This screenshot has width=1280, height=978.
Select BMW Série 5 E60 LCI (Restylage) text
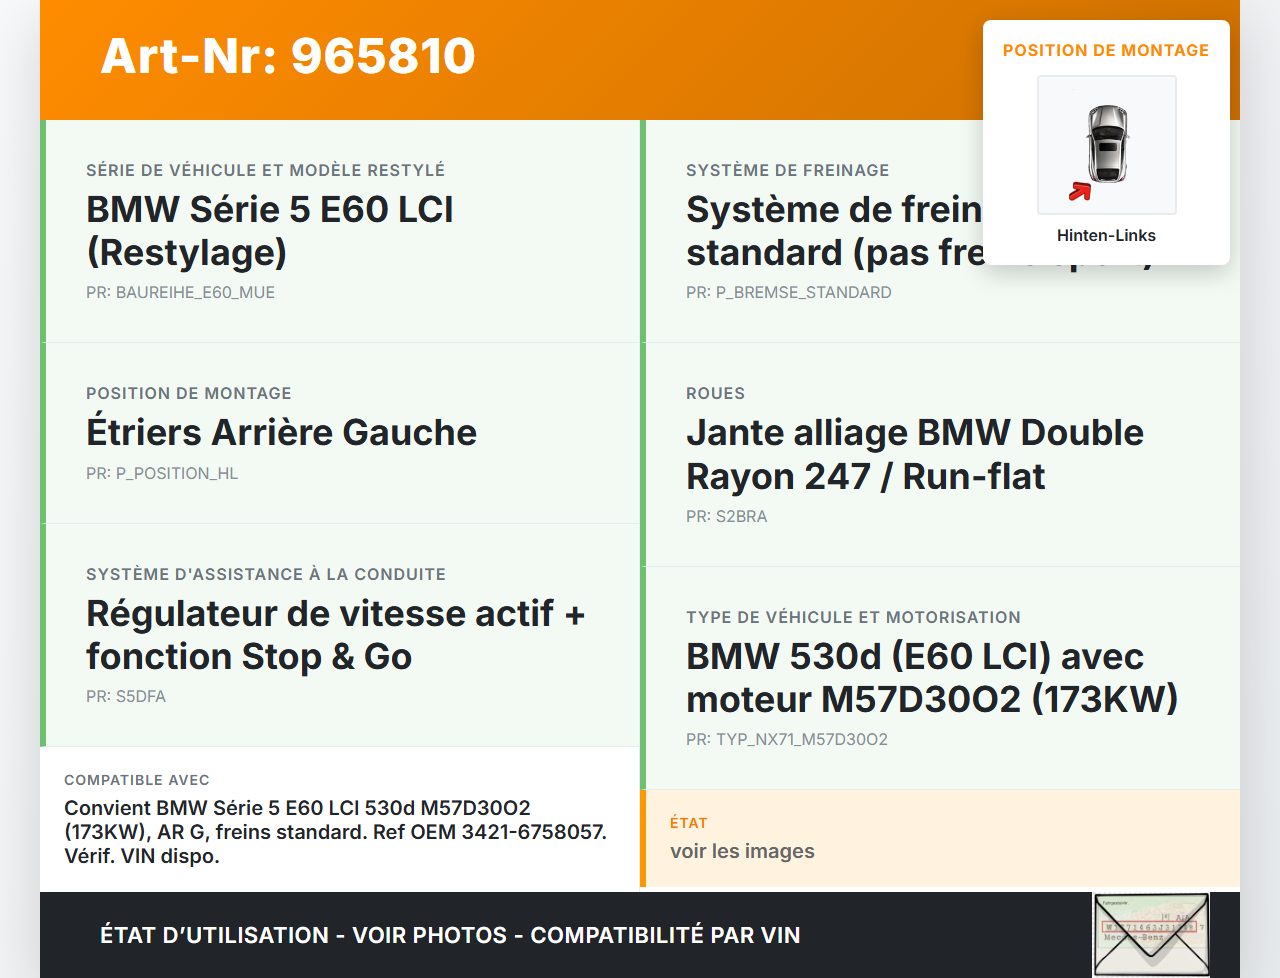coord(270,230)
